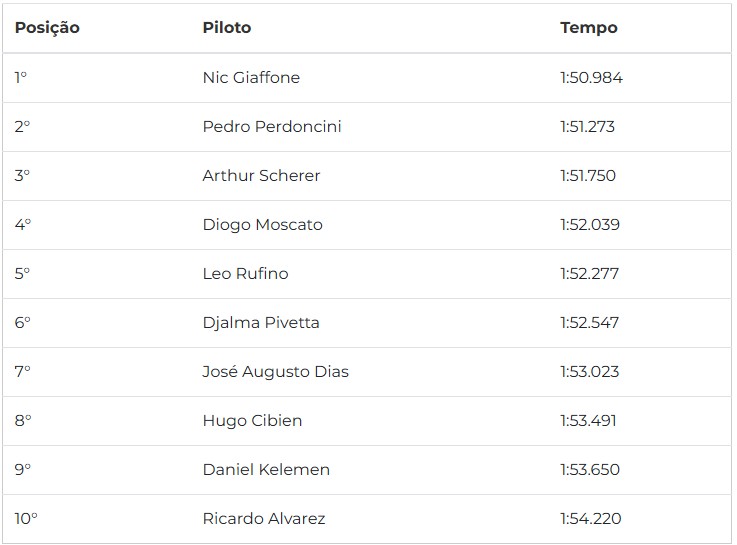Click the Djalma Pivetta entry

(x=261, y=323)
